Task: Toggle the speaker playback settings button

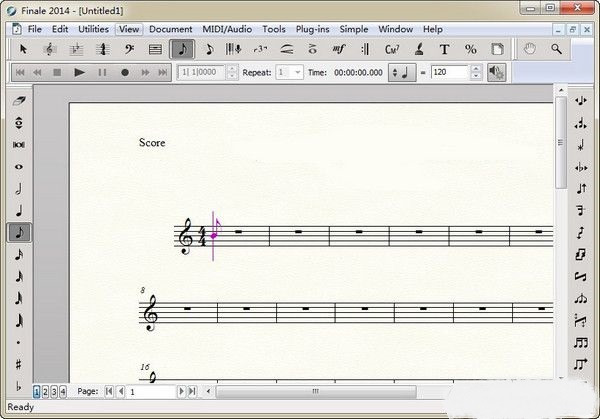Action: pyautogui.click(x=497, y=72)
